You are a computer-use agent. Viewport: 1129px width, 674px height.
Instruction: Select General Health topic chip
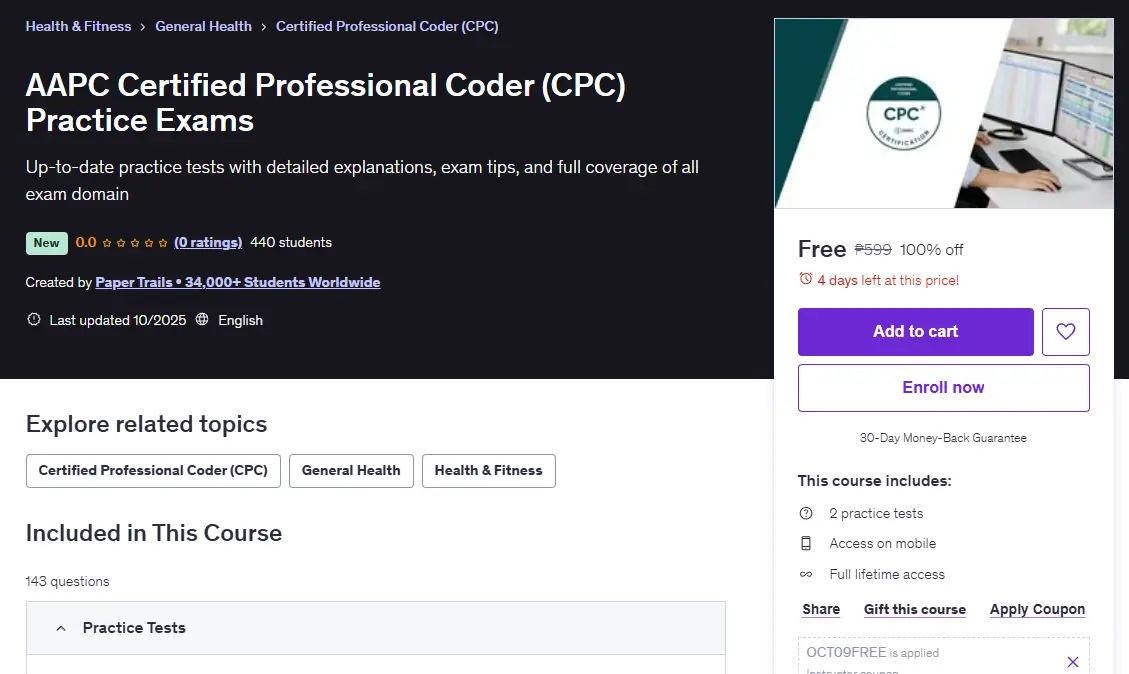point(351,471)
